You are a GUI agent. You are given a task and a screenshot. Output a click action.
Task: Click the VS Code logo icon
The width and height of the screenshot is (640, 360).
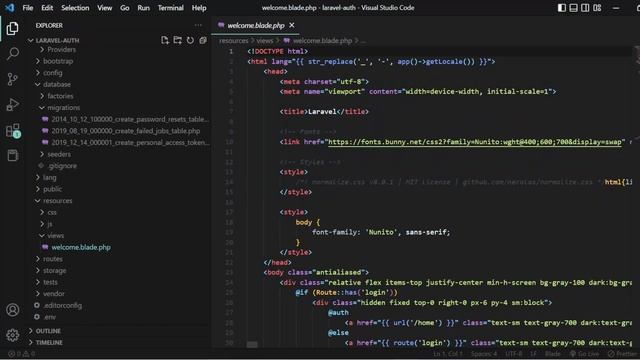click(9, 7)
